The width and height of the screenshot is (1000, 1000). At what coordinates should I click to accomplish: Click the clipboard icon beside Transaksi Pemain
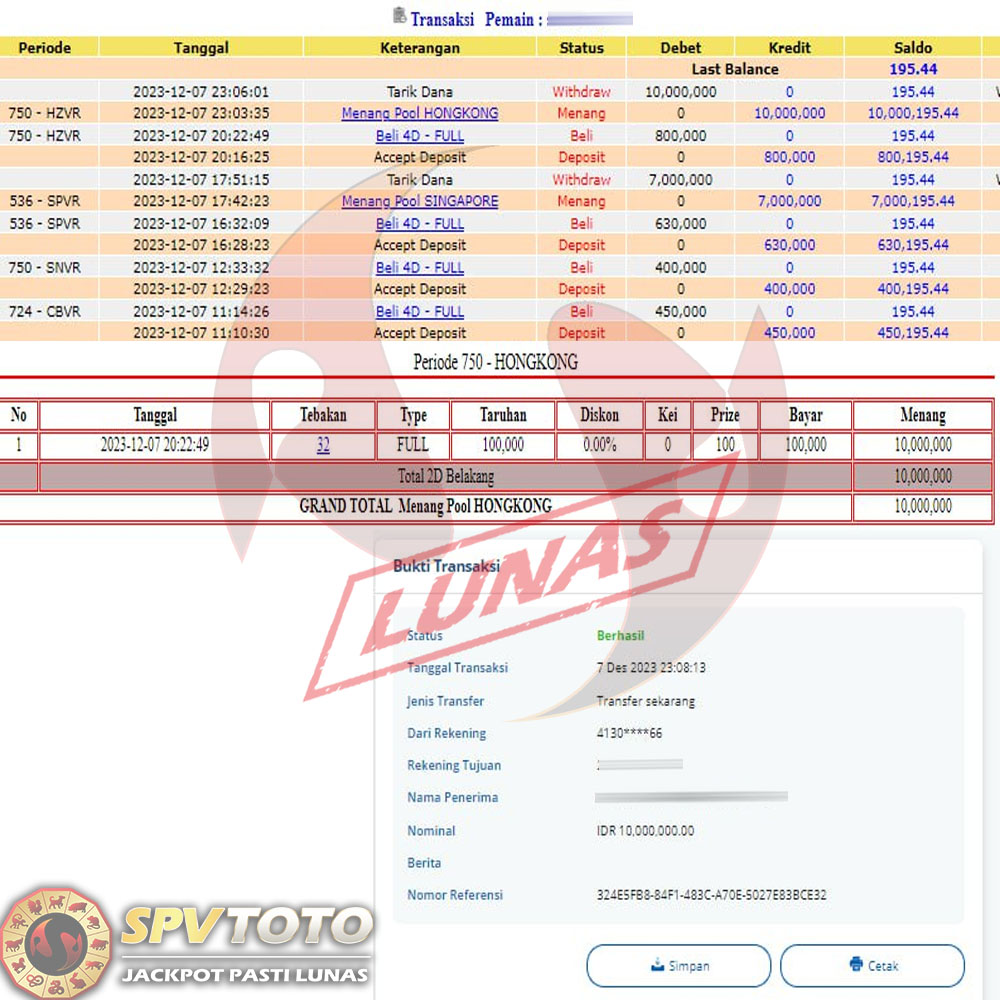tap(400, 16)
